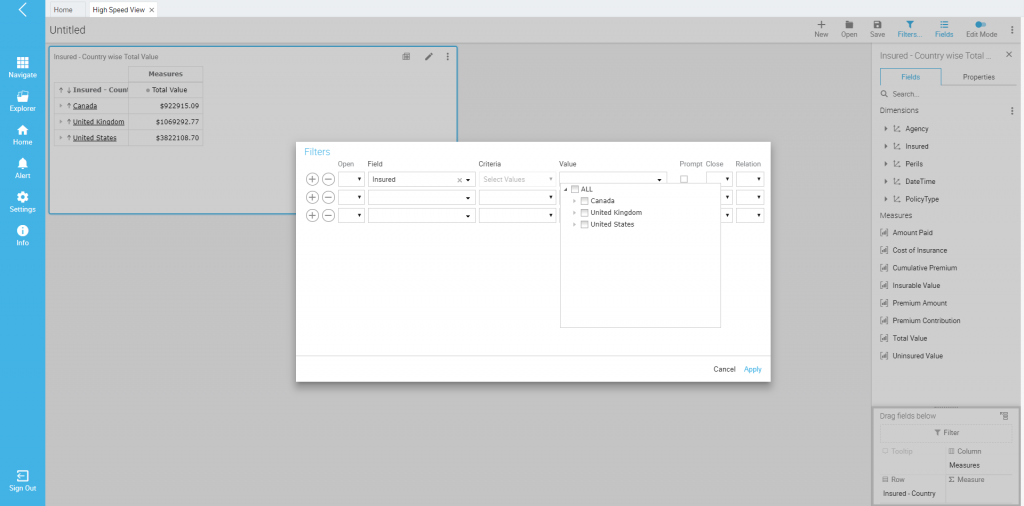Go to Home via sidebar icon
Screen dimensions: 1024x506
(22, 130)
